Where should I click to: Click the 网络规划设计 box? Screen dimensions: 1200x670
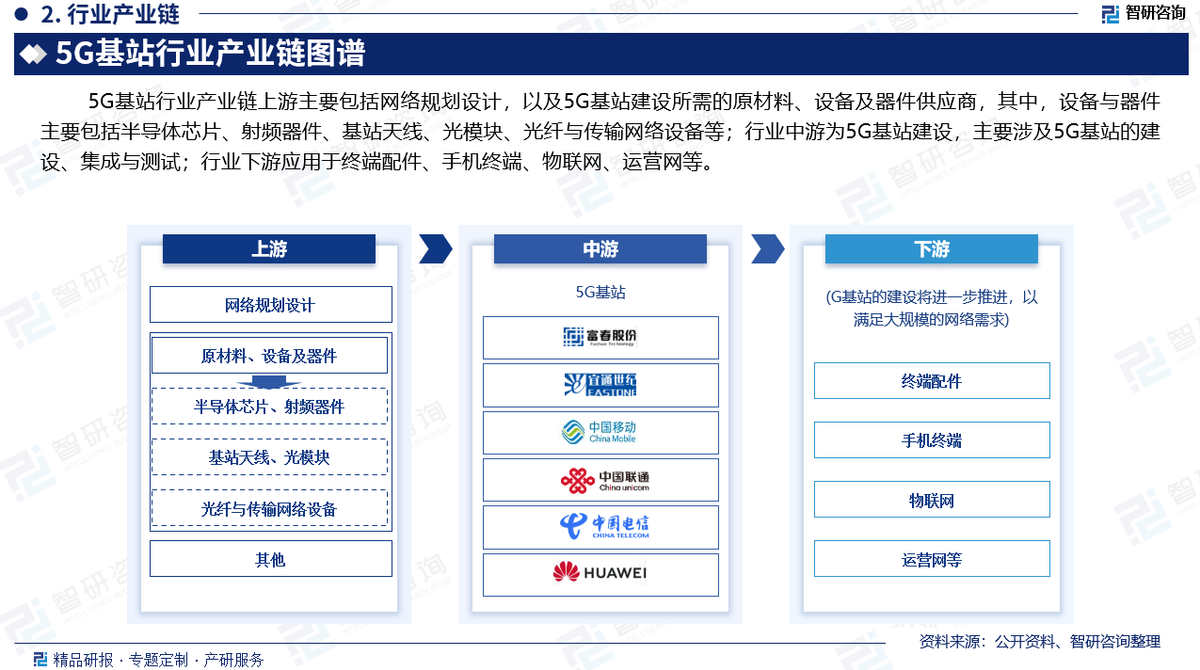(270, 304)
